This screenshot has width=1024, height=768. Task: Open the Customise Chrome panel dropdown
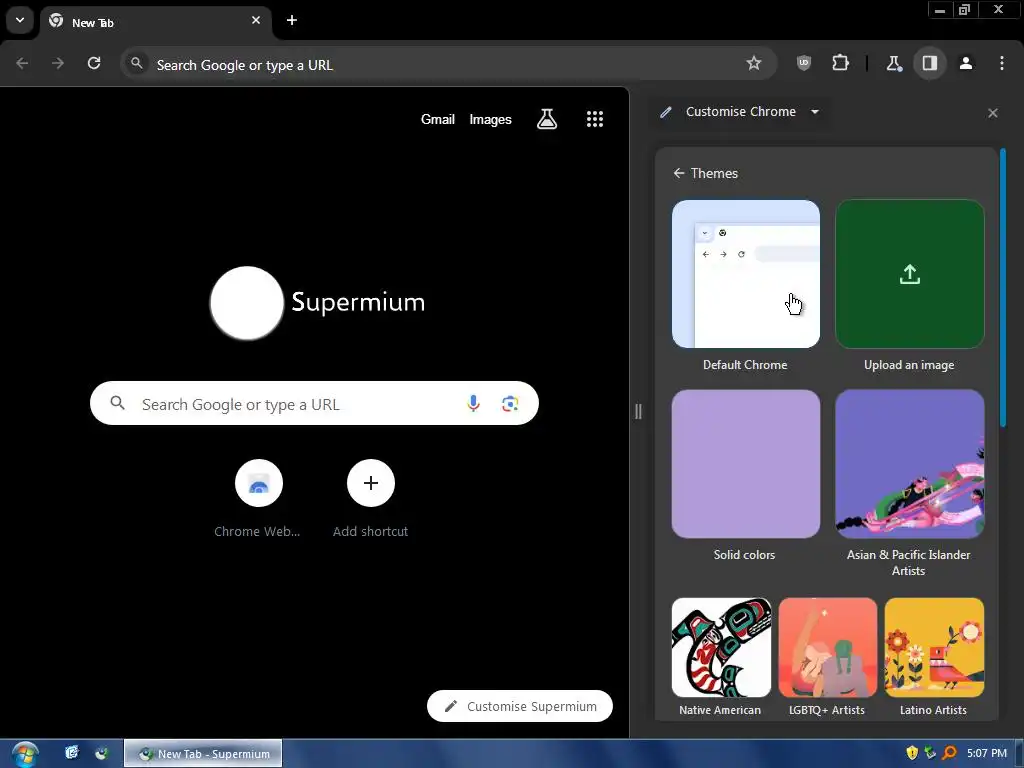815,112
